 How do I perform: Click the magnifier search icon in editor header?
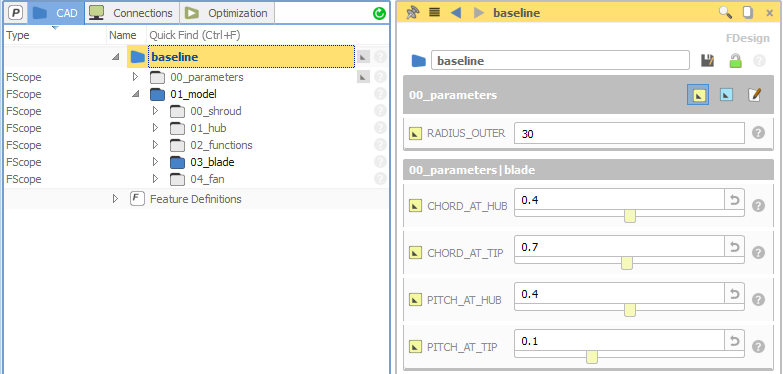[x=725, y=12]
